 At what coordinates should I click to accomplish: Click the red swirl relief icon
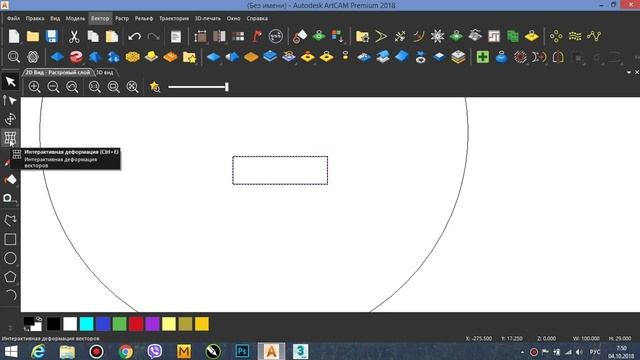tap(76, 57)
